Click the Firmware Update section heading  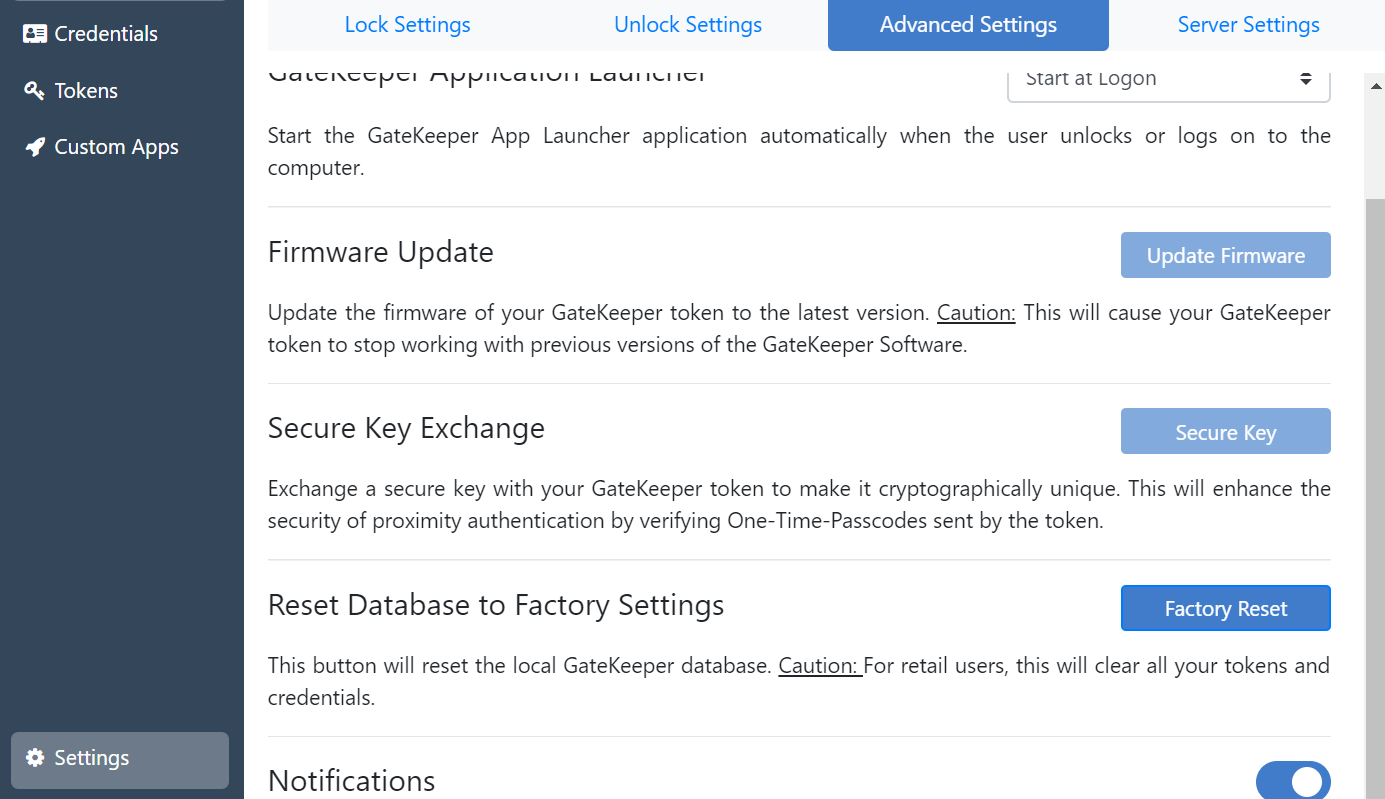(381, 252)
